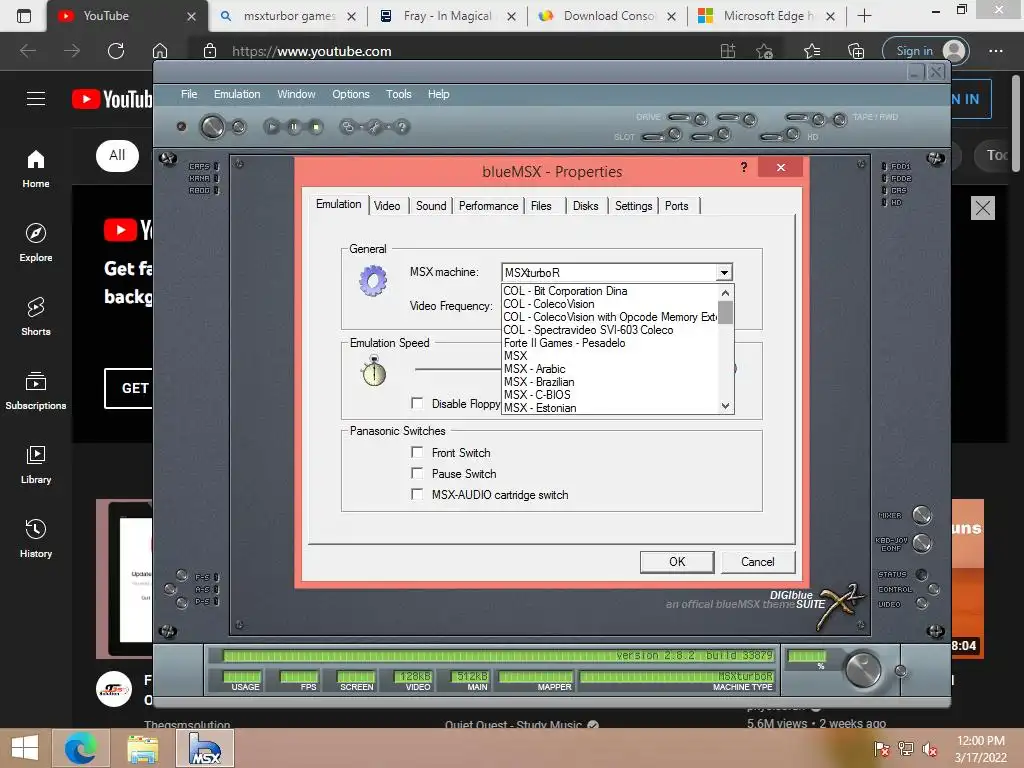Open a new Edge tab
Screen dimensions: 1024x768
coord(864,16)
